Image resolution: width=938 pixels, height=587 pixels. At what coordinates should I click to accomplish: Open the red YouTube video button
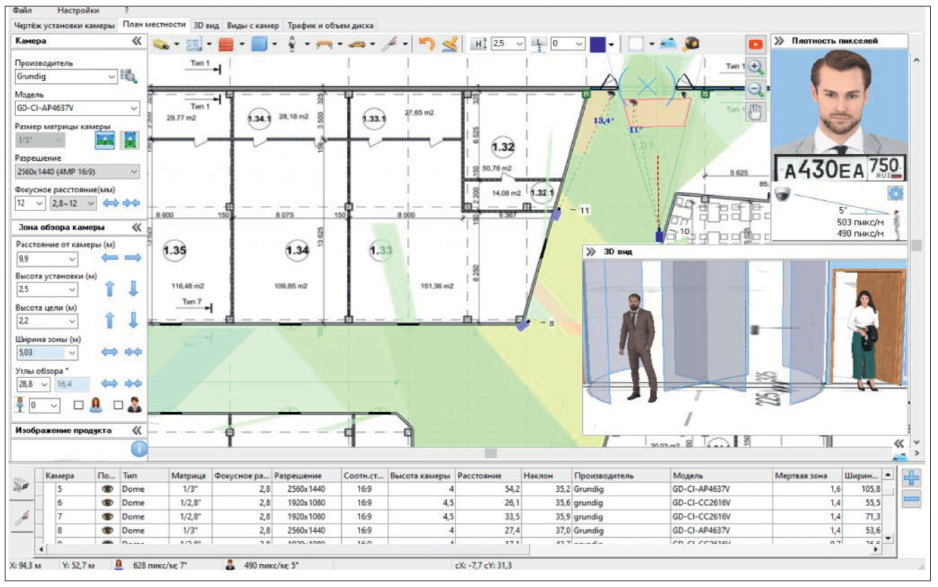[x=755, y=44]
